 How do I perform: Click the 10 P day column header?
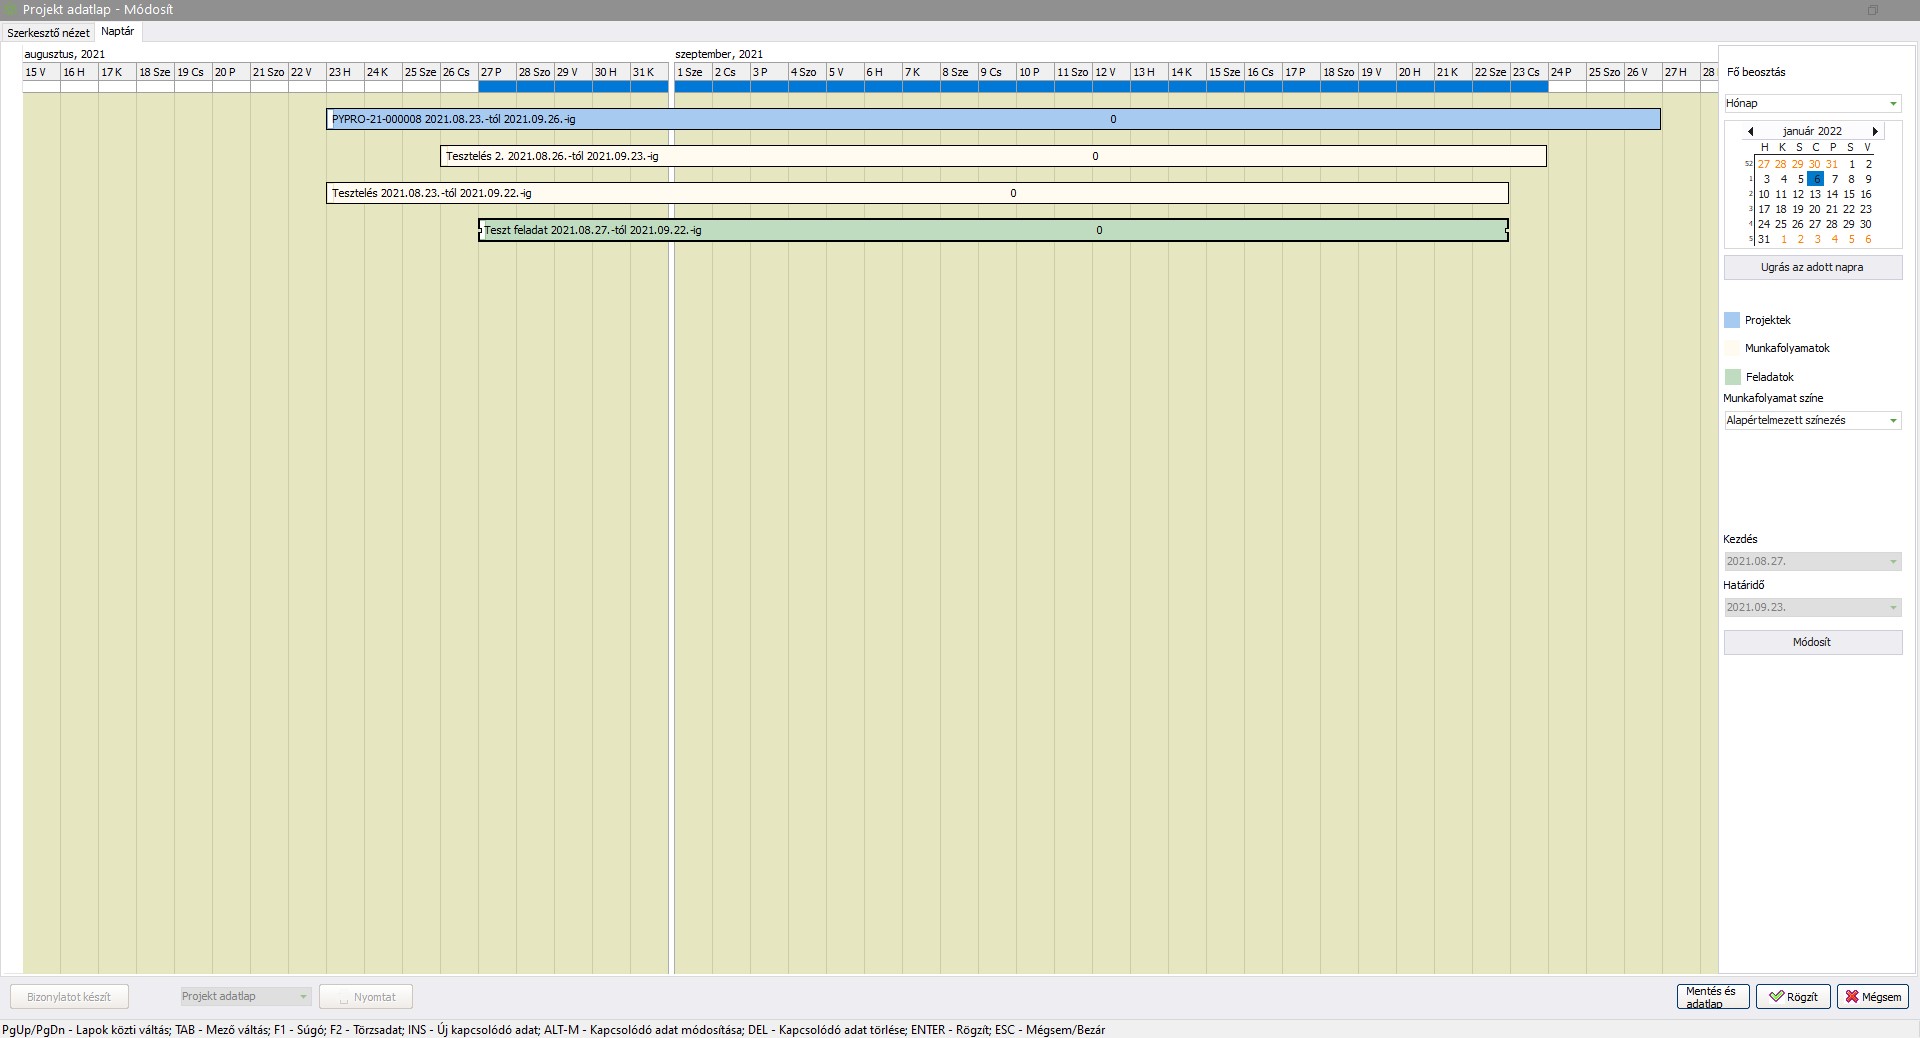click(1035, 72)
